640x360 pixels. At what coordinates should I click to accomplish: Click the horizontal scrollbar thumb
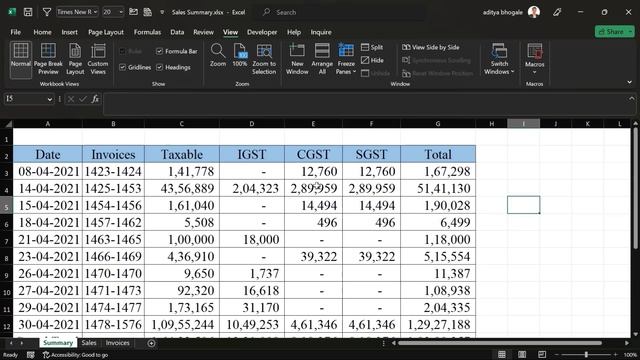pos(500,343)
